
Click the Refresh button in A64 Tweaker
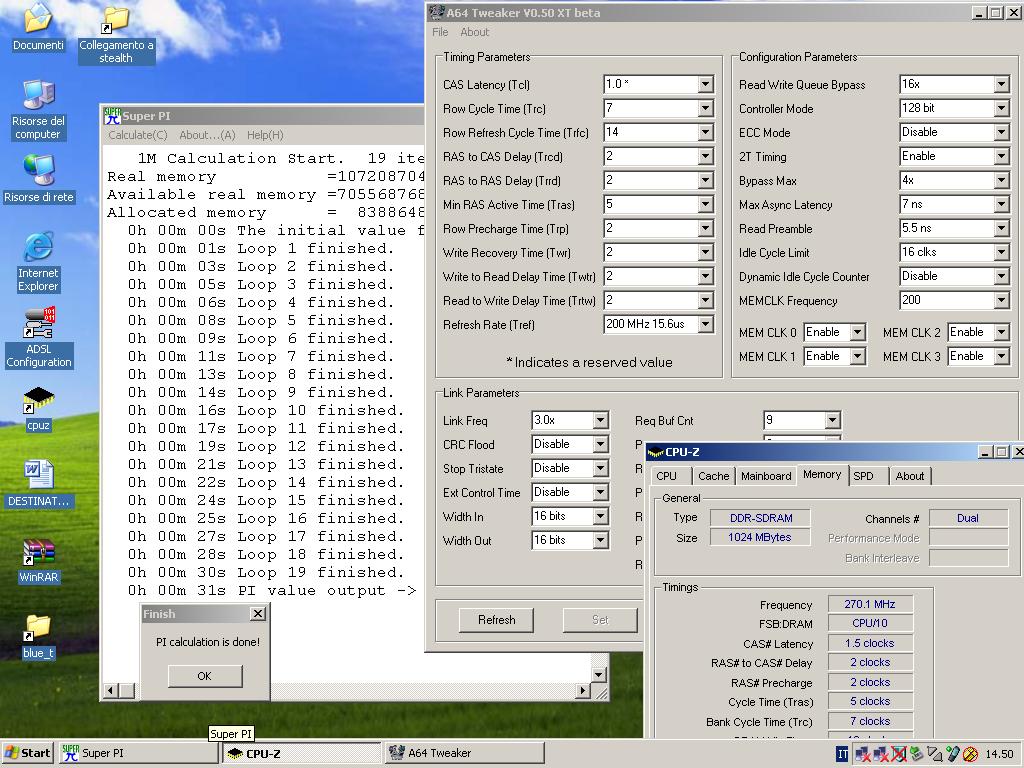tap(496, 620)
